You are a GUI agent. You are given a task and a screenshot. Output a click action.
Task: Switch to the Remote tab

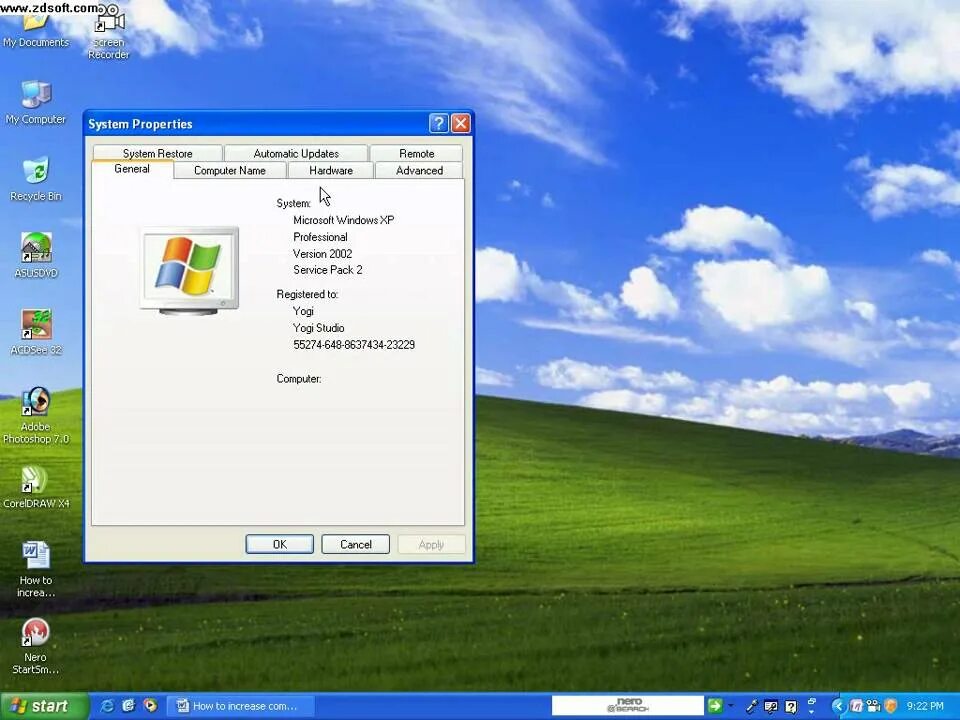coord(416,153)
